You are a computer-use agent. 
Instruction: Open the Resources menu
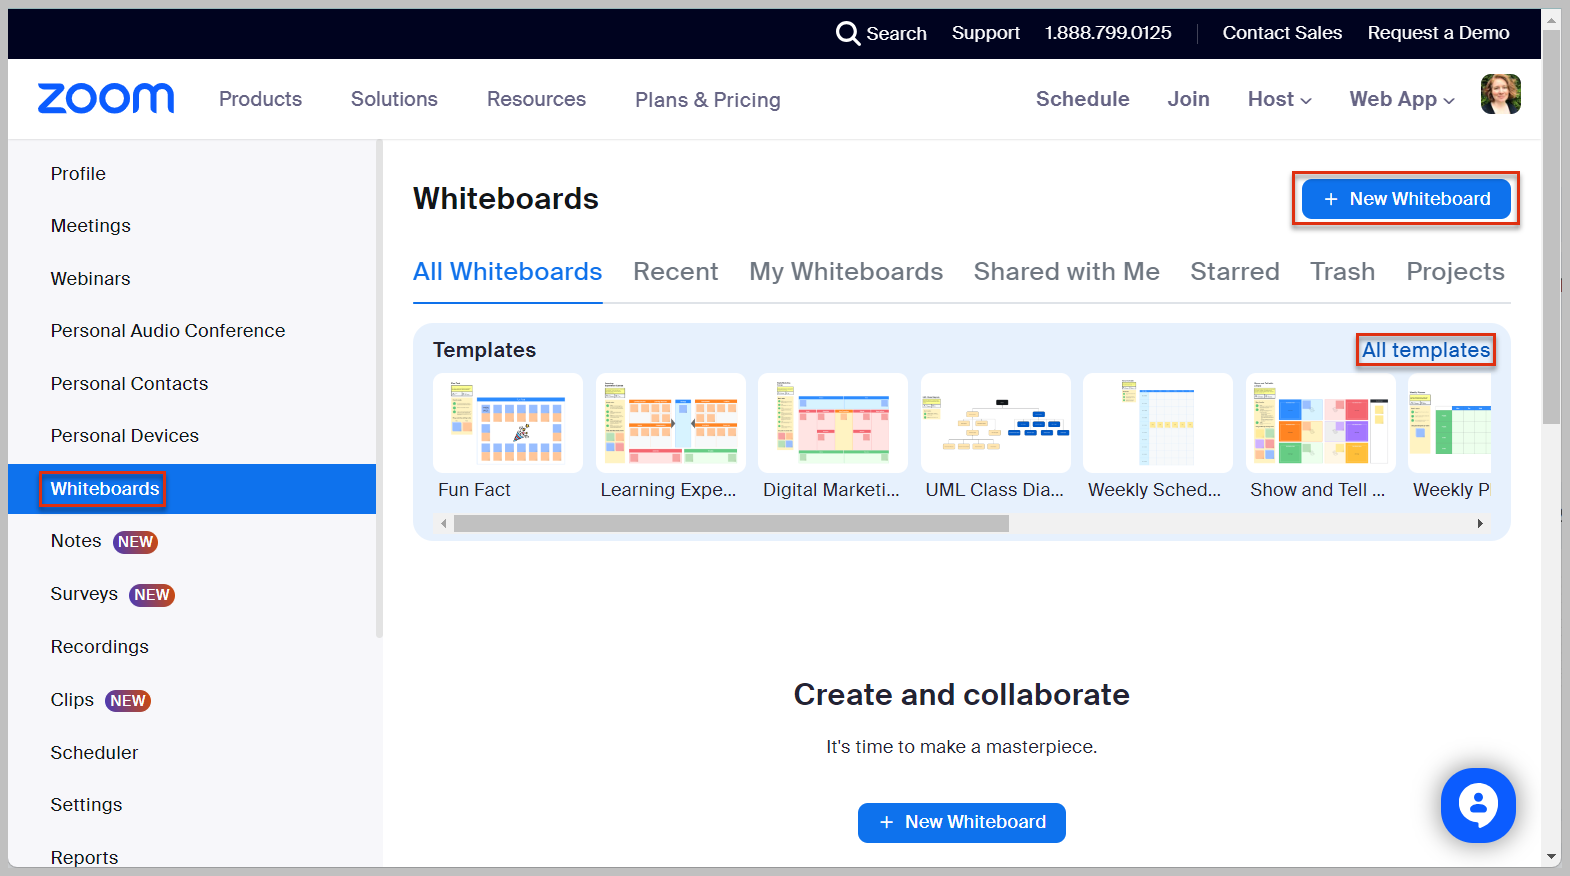(536, 99)
